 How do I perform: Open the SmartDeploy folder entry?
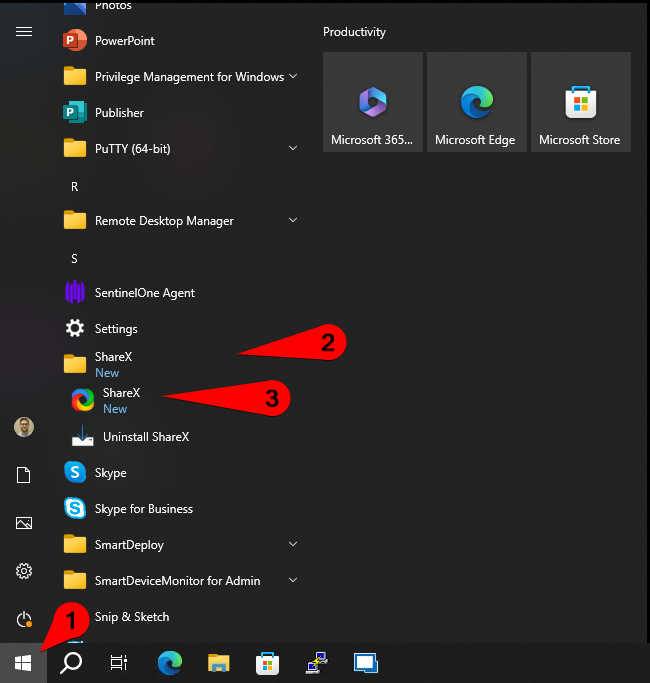(x=181, y=544)
